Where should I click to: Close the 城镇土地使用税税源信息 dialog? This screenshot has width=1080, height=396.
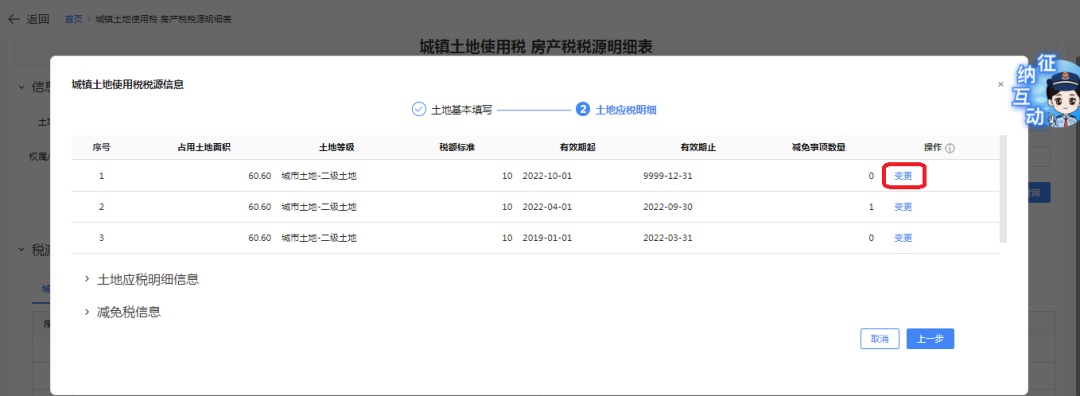pos(1001,84)
